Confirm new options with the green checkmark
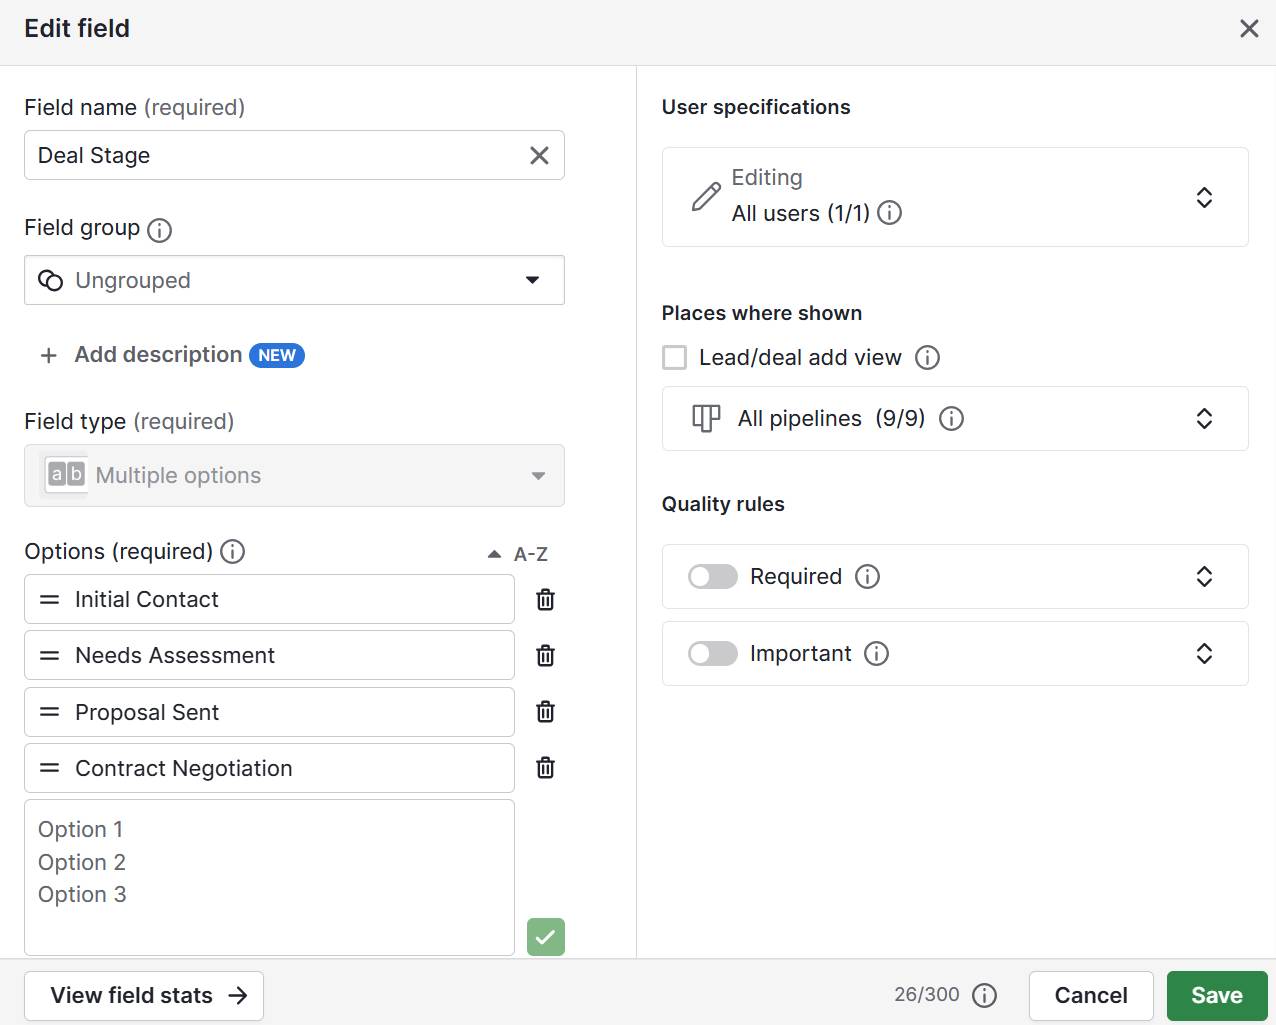 click(x=545, y=937)
